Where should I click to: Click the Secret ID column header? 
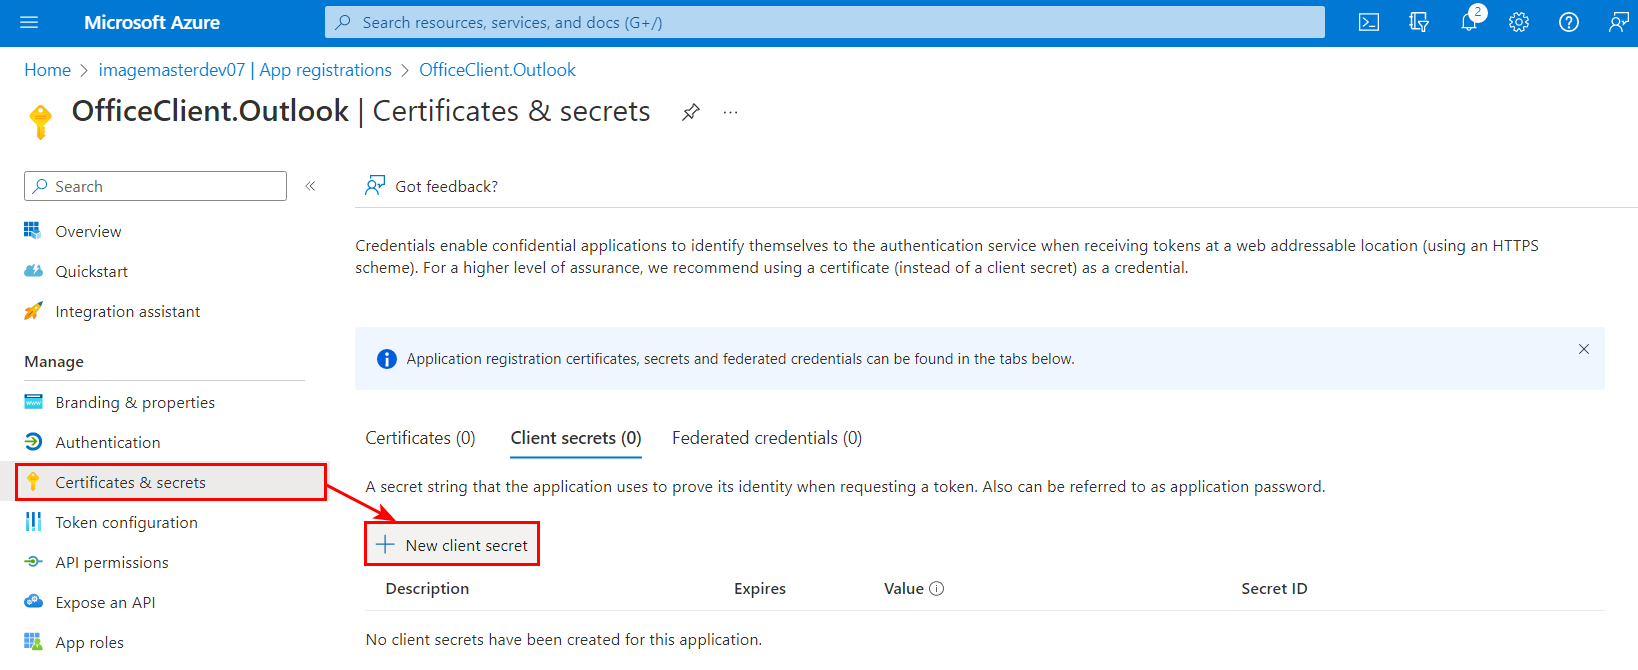[1274, 589]
